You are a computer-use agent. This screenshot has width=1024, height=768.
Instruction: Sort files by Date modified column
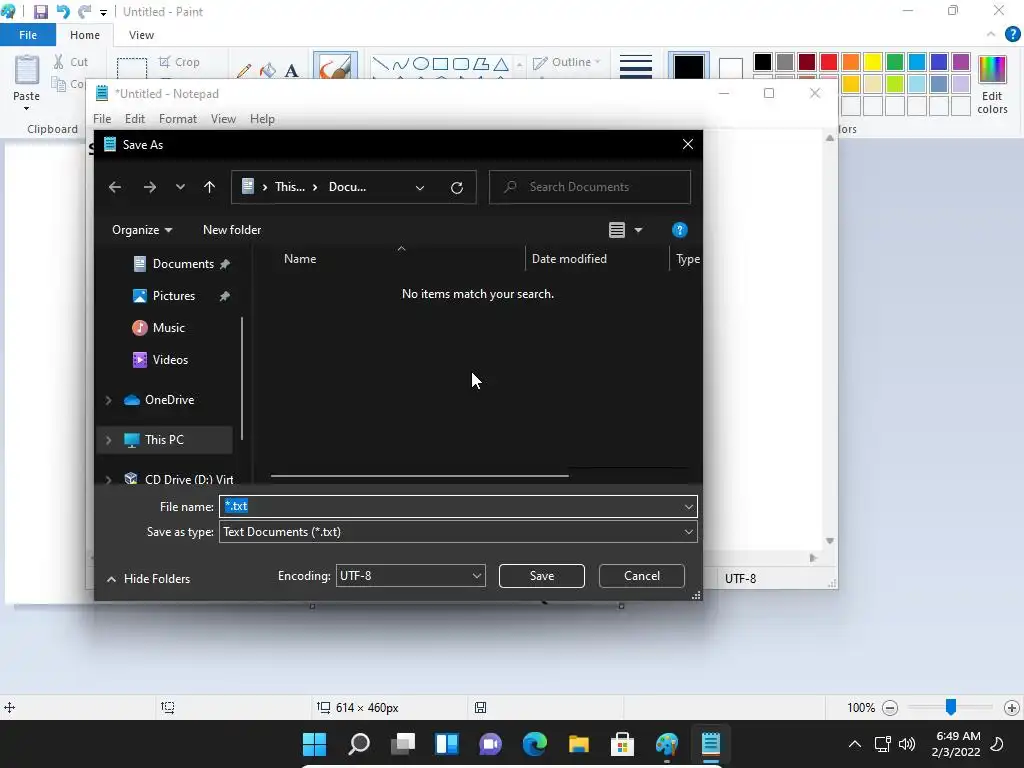(569, 259)
